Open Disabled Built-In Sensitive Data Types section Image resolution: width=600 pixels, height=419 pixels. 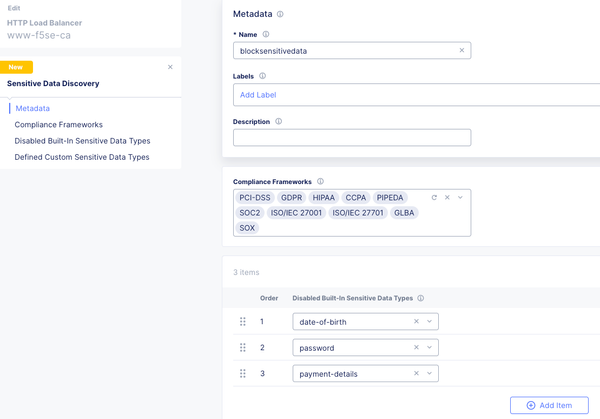(x=82, y=141)
